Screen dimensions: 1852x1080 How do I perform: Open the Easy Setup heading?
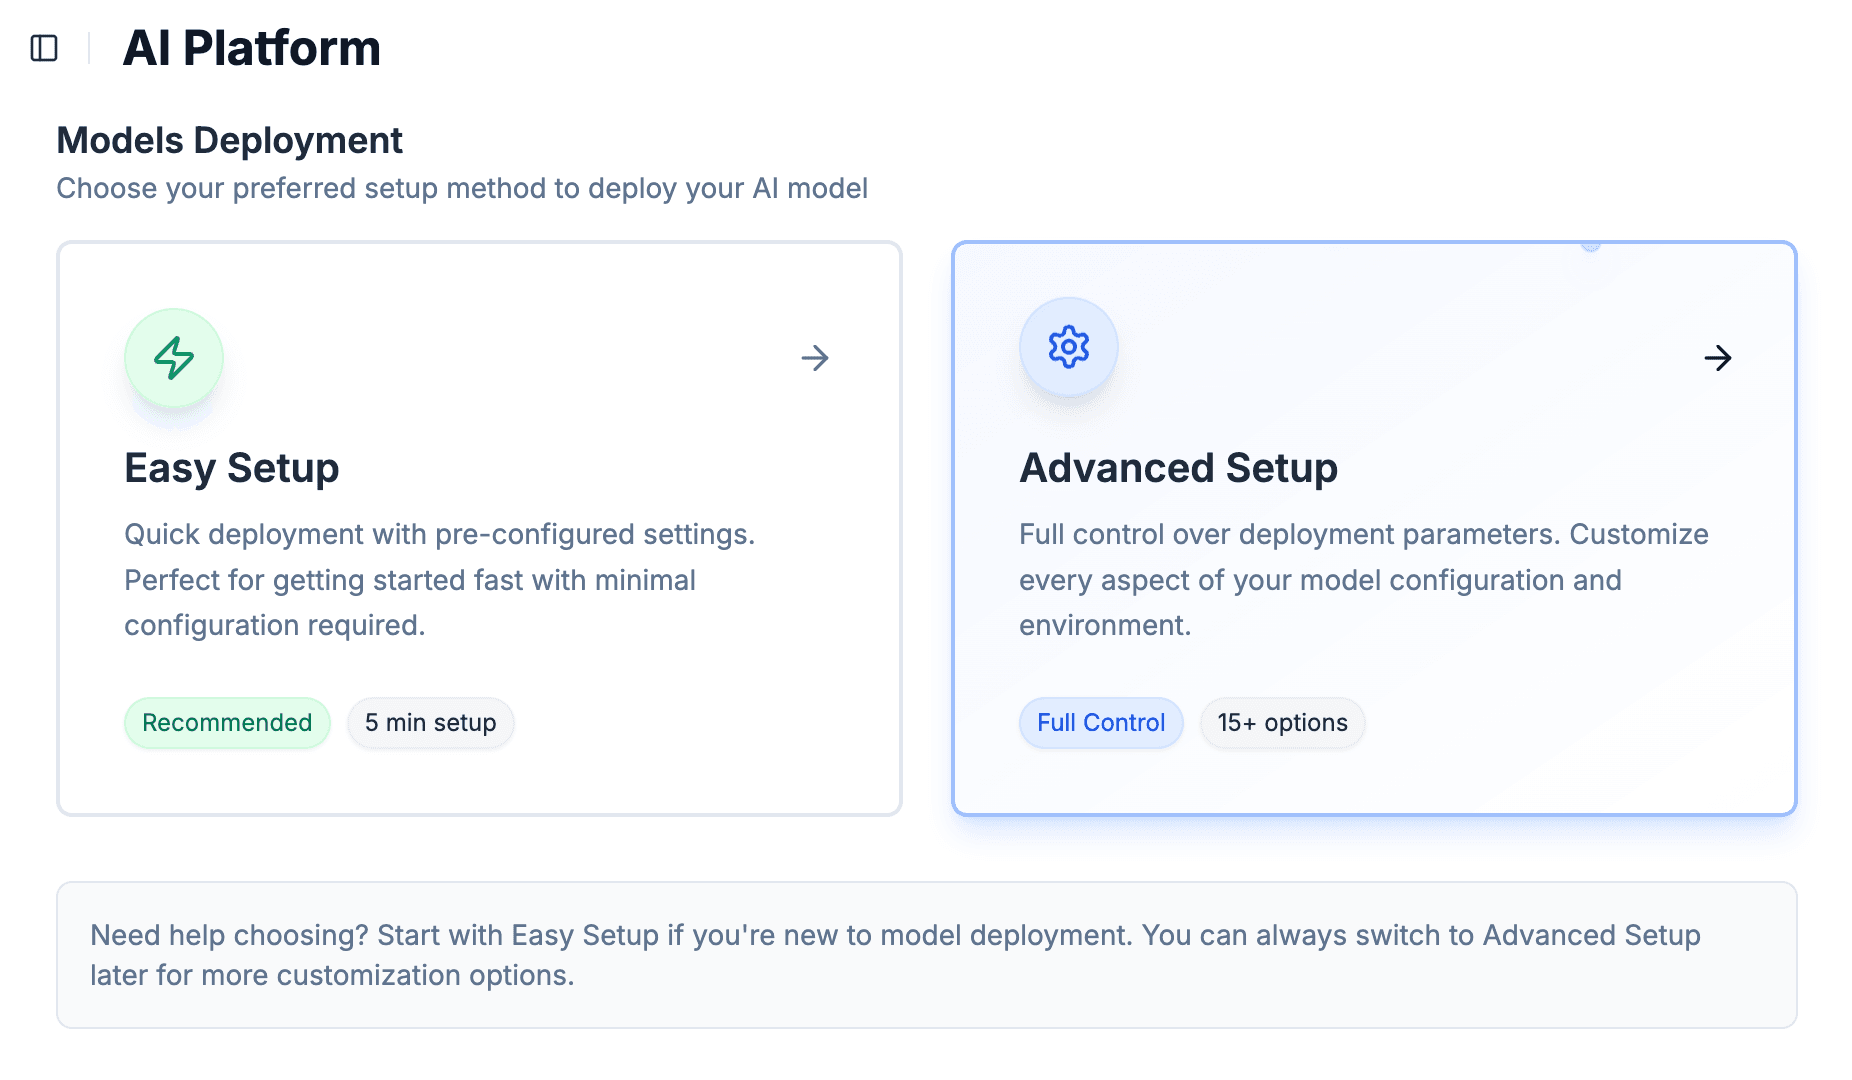(232, 468)
